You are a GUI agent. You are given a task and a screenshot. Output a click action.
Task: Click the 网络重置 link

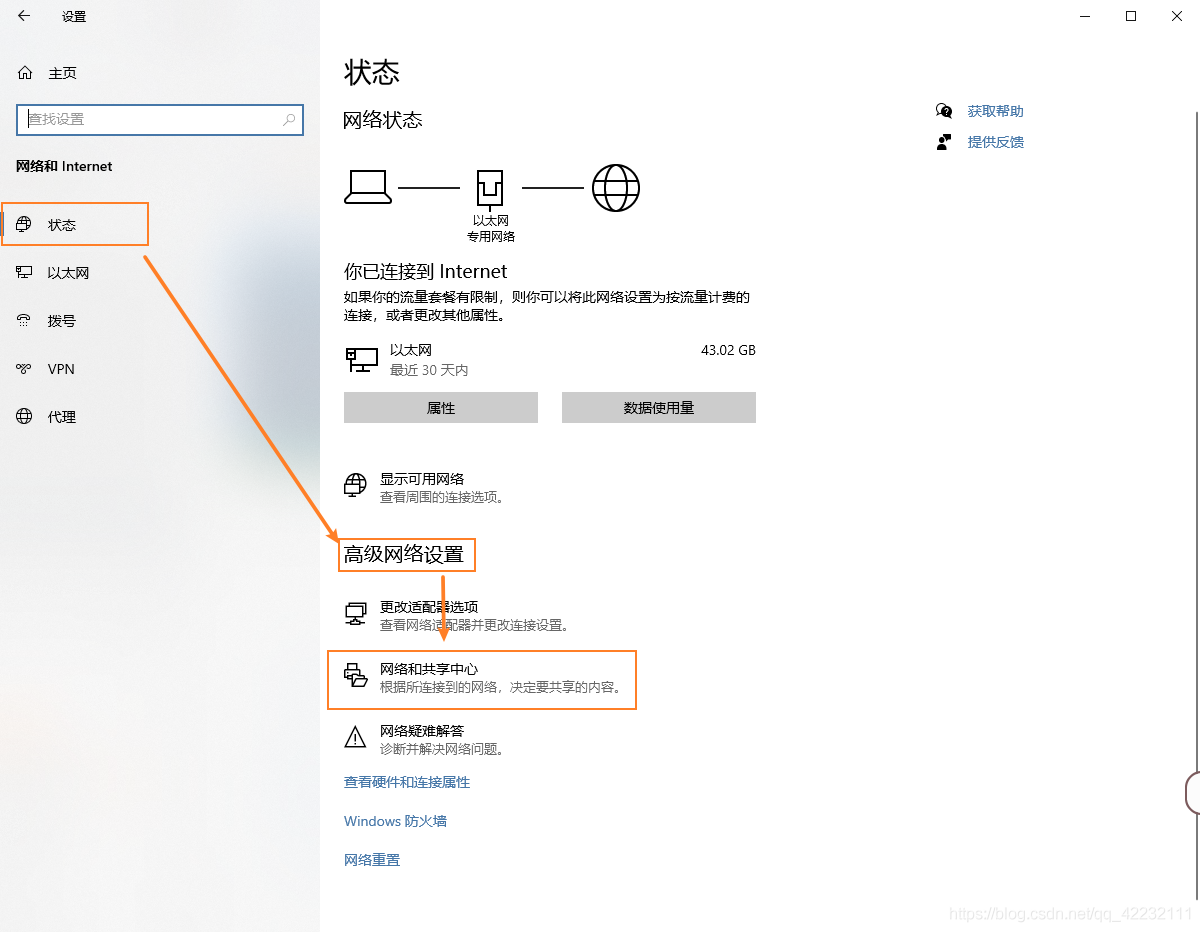372,860
